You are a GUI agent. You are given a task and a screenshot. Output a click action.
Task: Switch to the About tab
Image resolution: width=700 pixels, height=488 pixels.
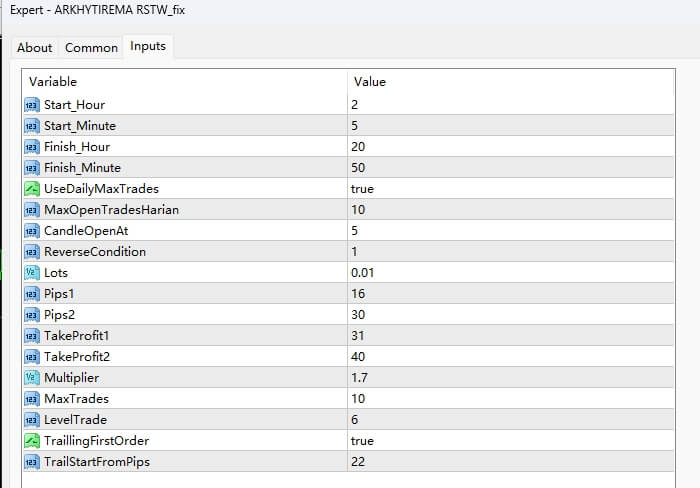(x=35, y=47)
